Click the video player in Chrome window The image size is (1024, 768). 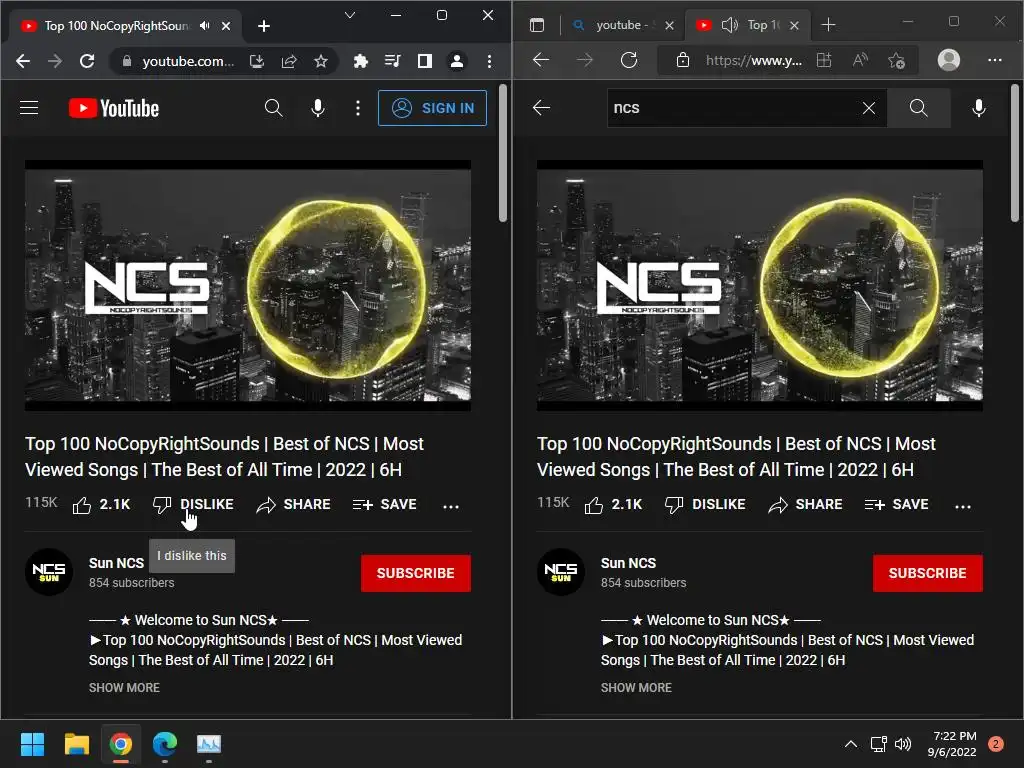[x=248, y=285]
